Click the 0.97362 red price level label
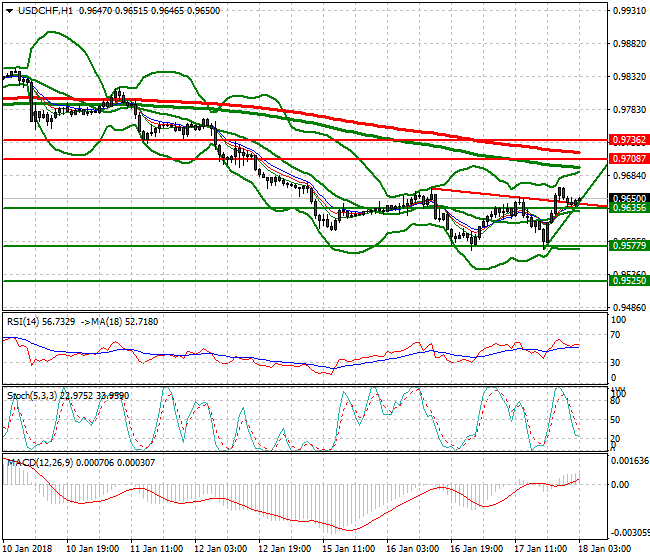 coord(629,140)
